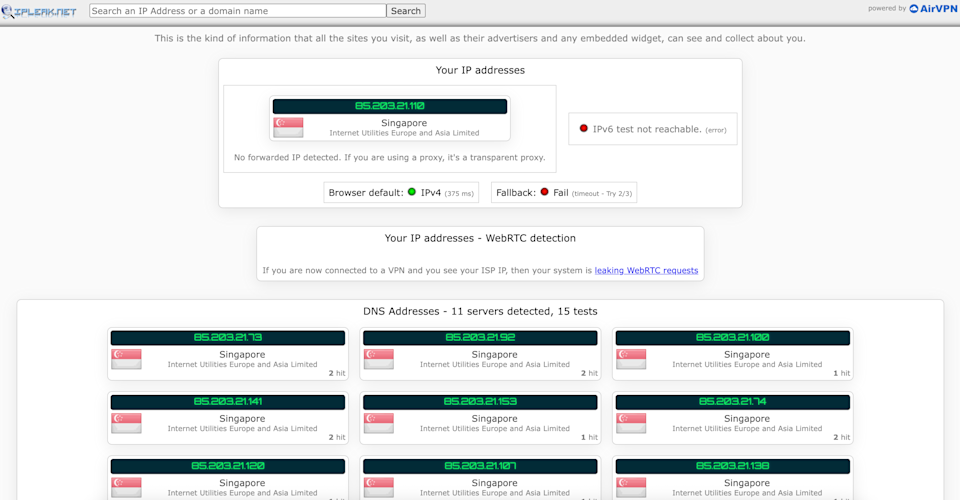Viewport: 960px width, 500px height.
Task: Click Singapore flag under 85.203.21.110
Action: (288, 127)
